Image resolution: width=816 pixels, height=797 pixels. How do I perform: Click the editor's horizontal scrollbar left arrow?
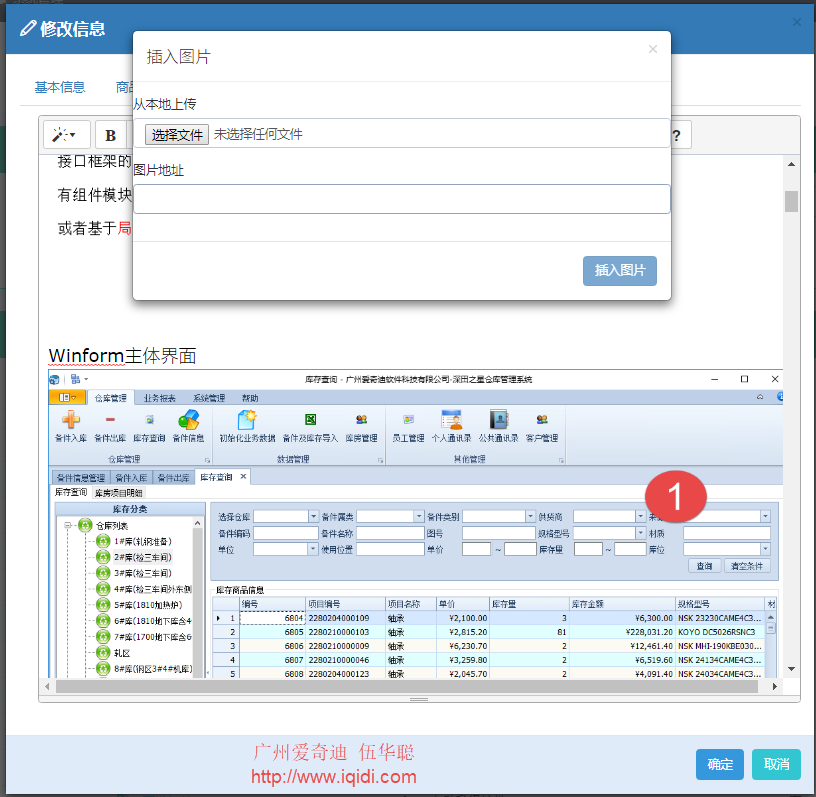coord(47,686)
